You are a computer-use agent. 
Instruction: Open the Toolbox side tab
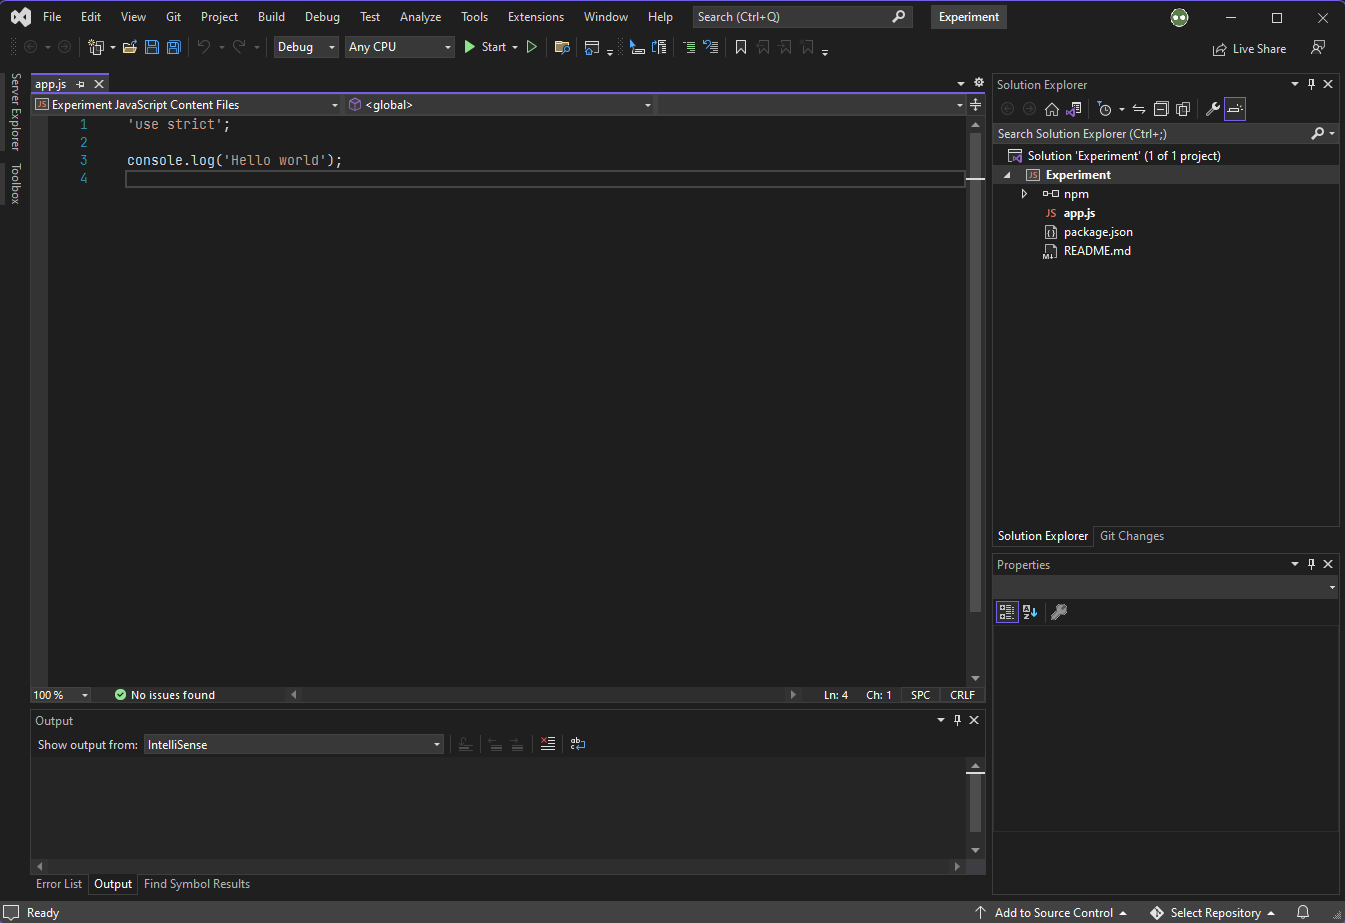tap(15, 183)
